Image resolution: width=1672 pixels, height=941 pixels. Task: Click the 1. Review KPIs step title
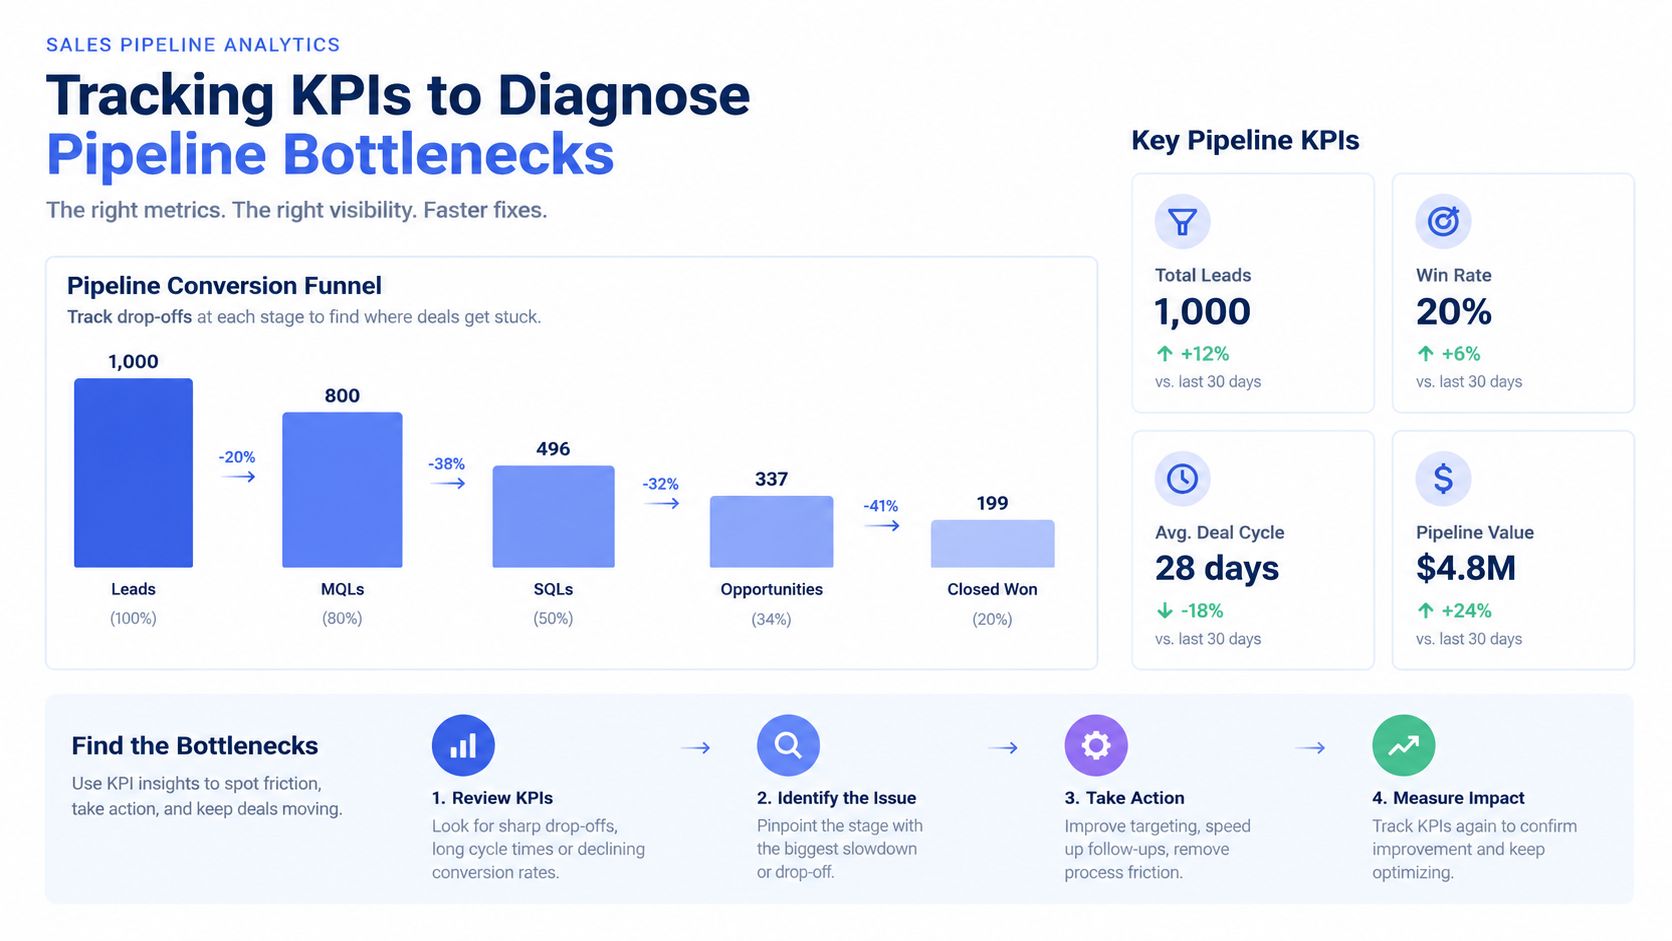[492, 798]
